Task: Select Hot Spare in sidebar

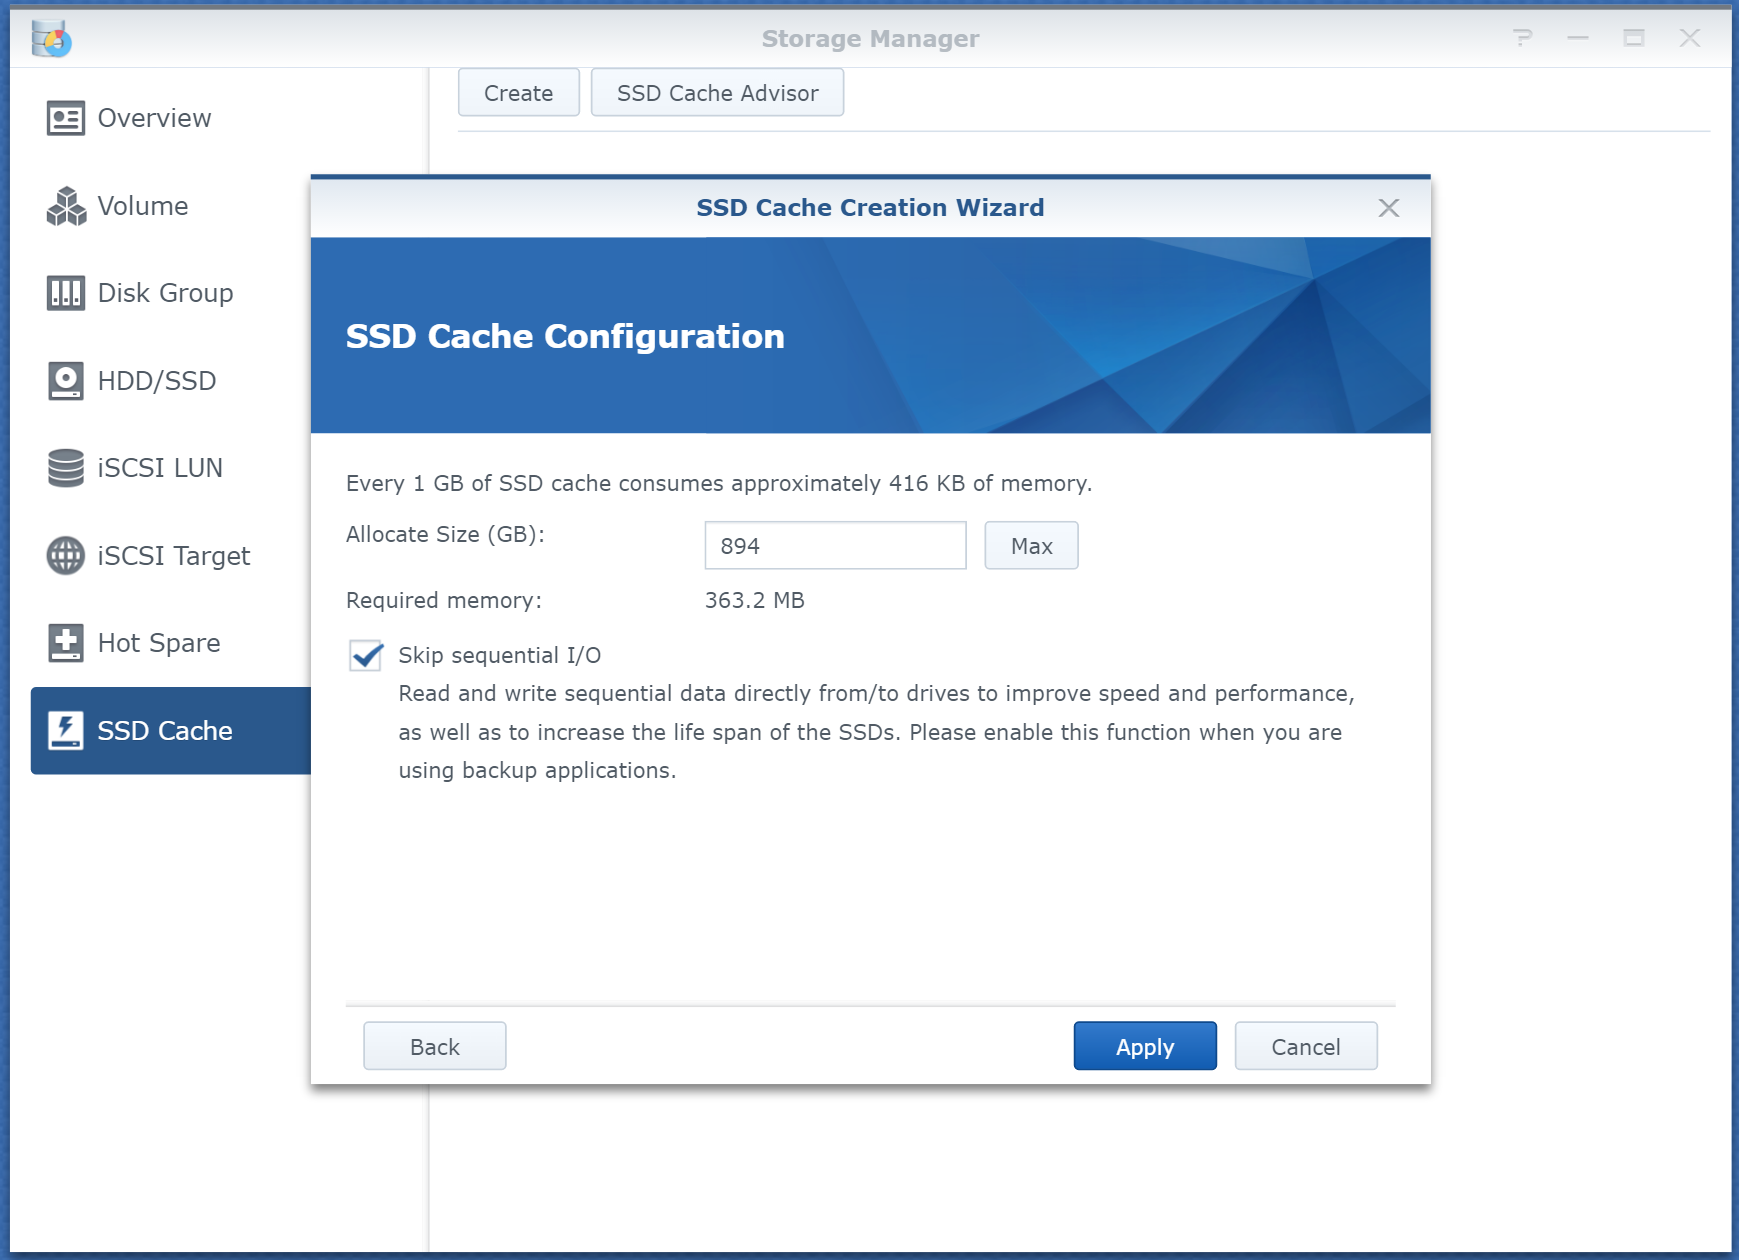Action: pyautogui.click(x=171, y=643)
